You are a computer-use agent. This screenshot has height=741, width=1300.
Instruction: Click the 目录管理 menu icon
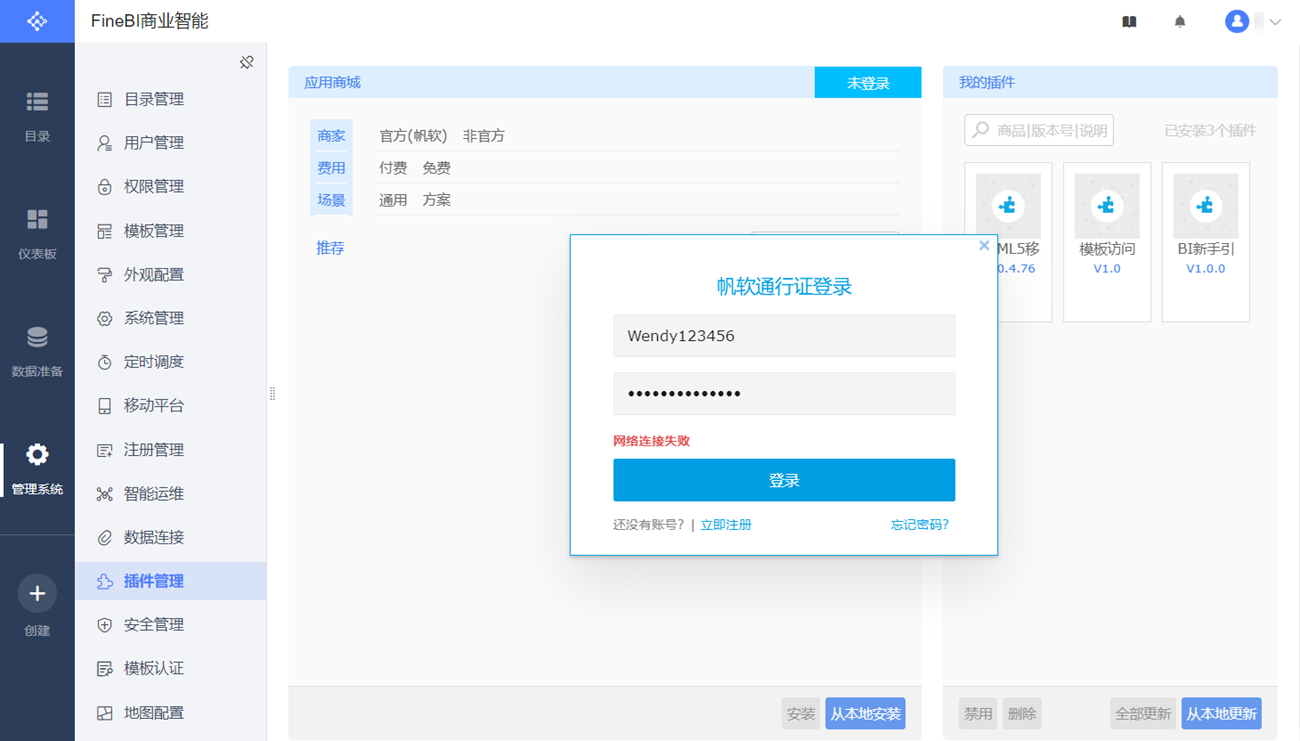(104, 99)
